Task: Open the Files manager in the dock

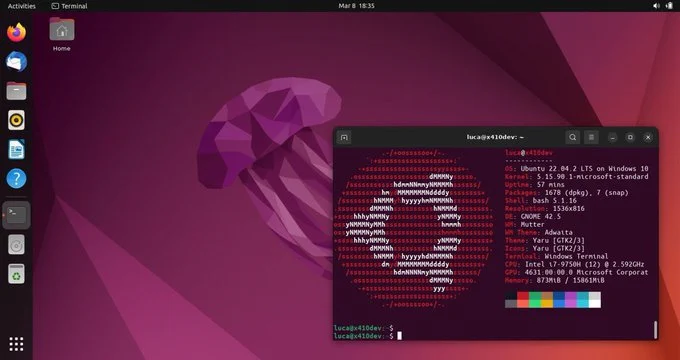Action: click(16, 91)
